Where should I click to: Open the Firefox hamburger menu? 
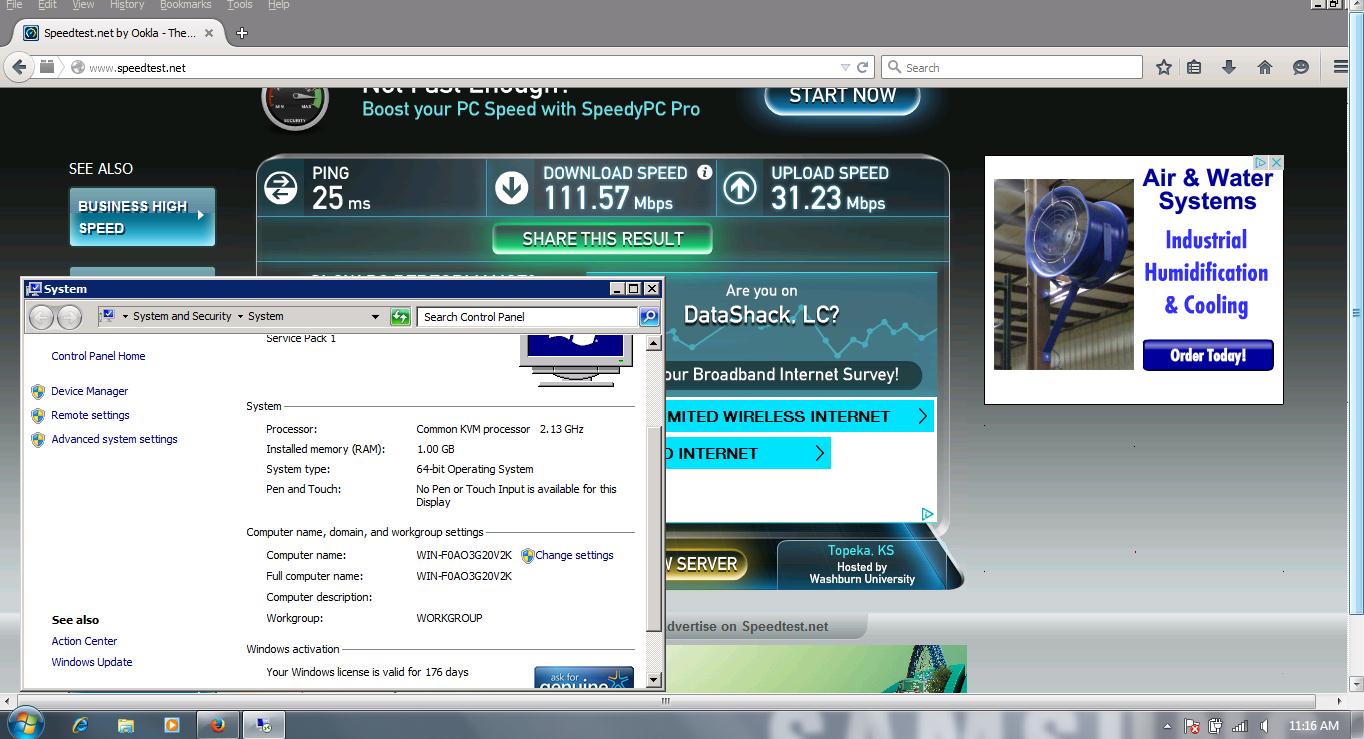1342,67
